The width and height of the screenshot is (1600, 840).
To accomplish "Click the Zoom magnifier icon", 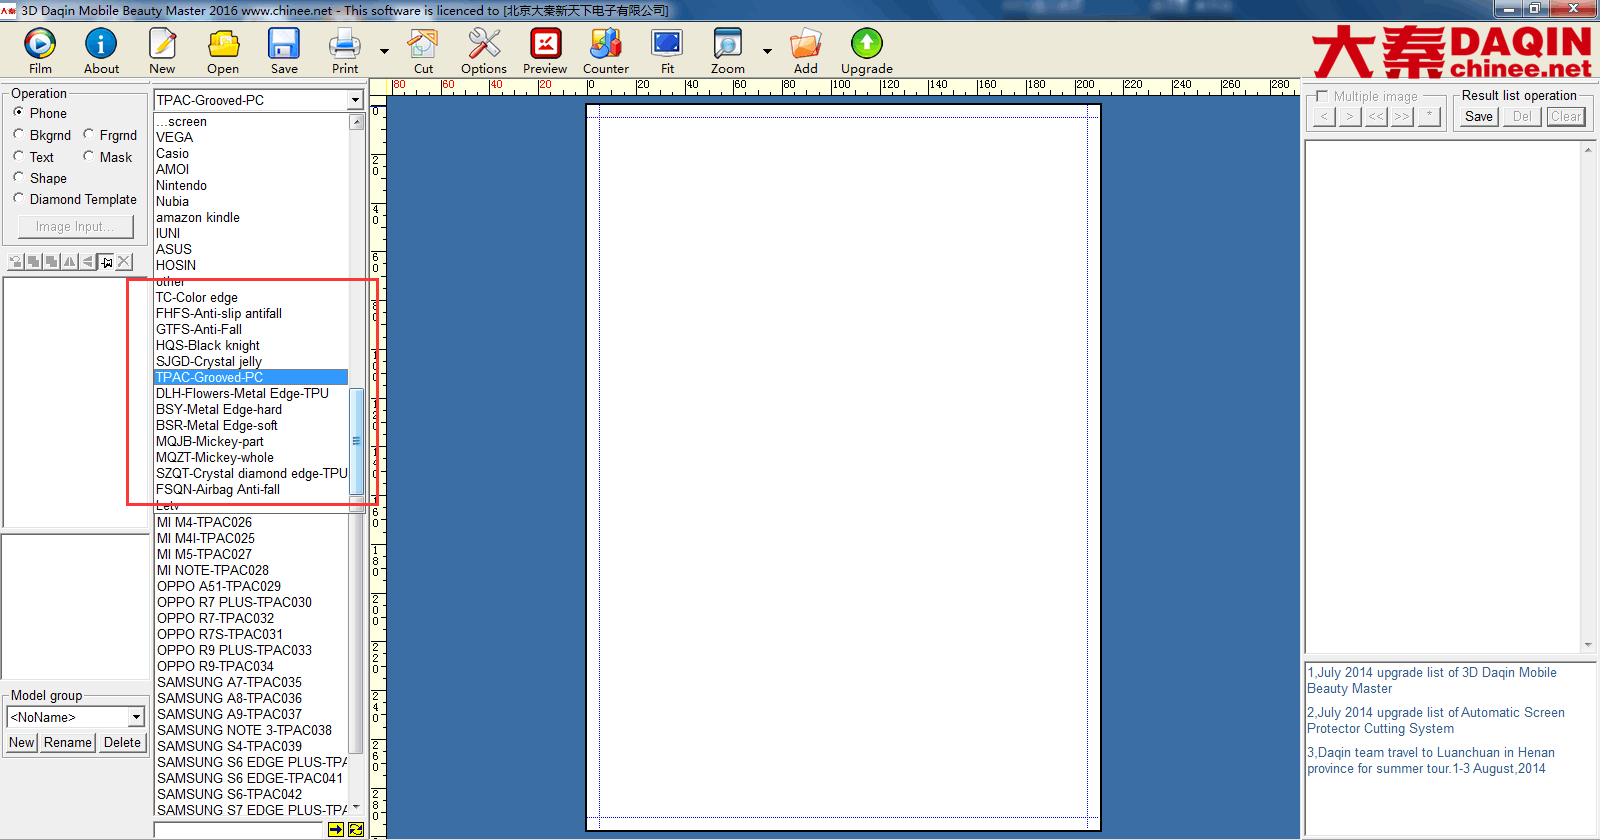I will [728, 44].
